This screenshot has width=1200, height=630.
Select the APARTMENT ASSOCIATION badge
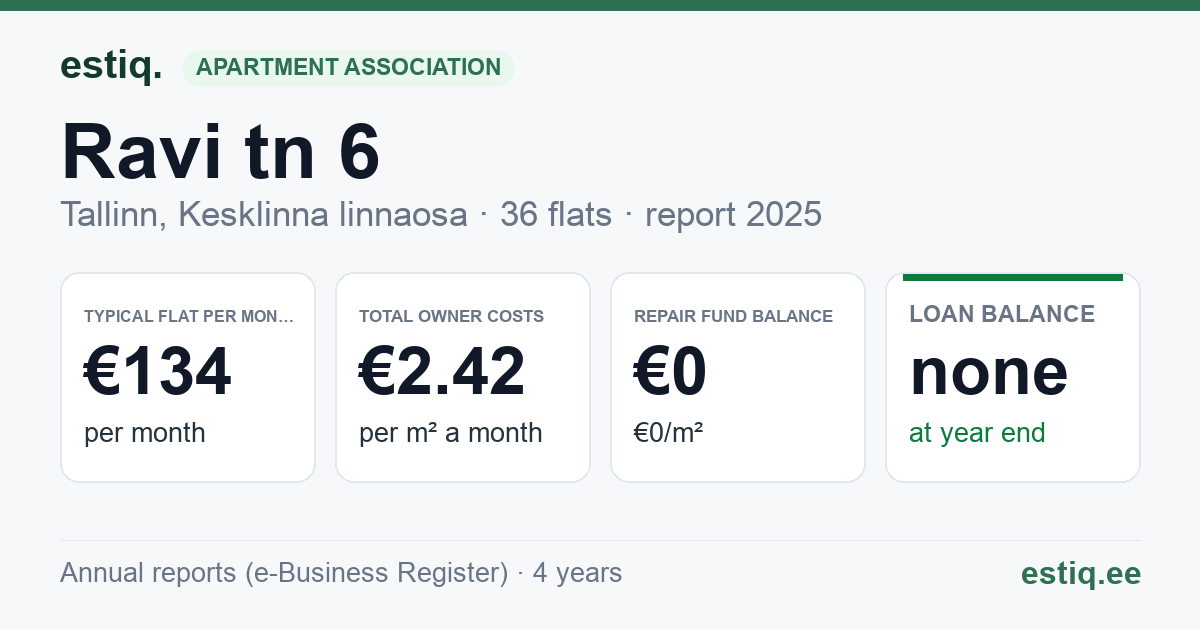point(348,68)
